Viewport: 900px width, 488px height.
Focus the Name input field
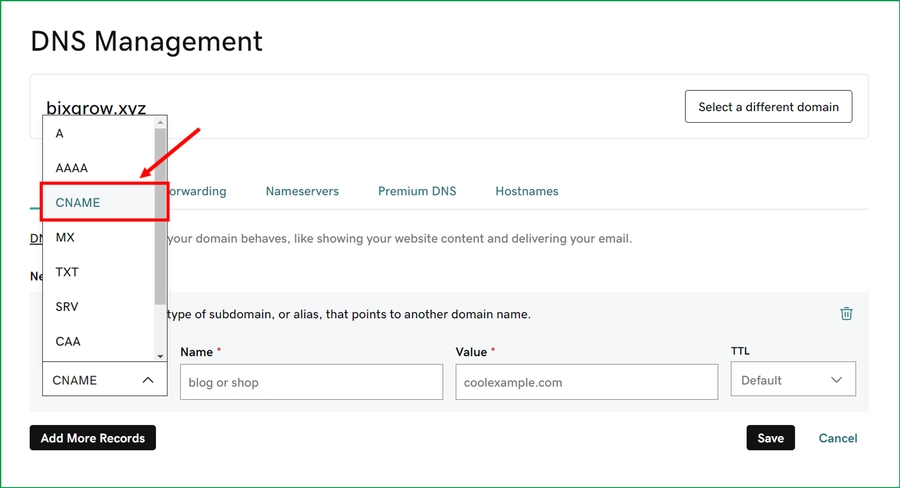click(x=311, y=382)
